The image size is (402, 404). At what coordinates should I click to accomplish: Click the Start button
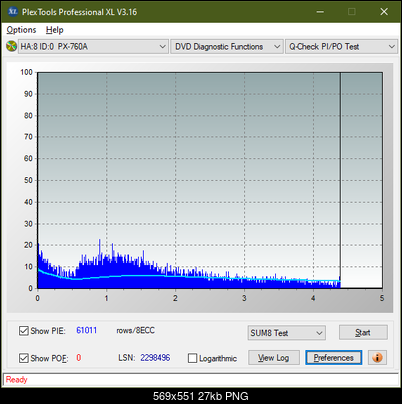(363, 332)
